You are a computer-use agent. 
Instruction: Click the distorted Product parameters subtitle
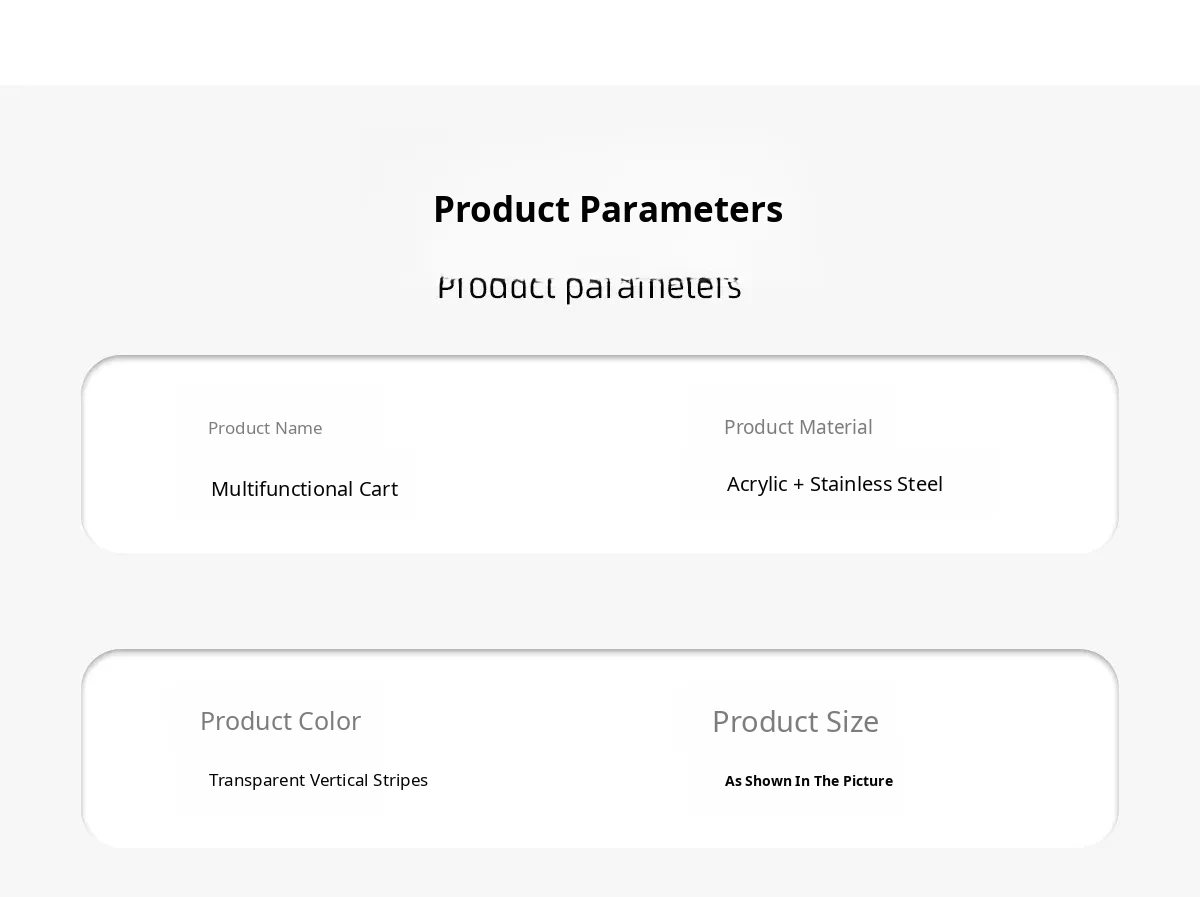pos(589,287)
